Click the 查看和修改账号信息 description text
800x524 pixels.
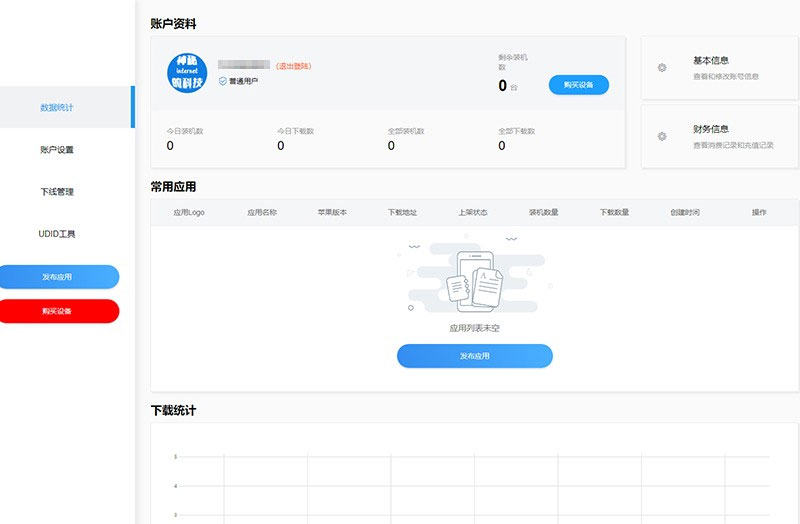click(x=726, y=77)
